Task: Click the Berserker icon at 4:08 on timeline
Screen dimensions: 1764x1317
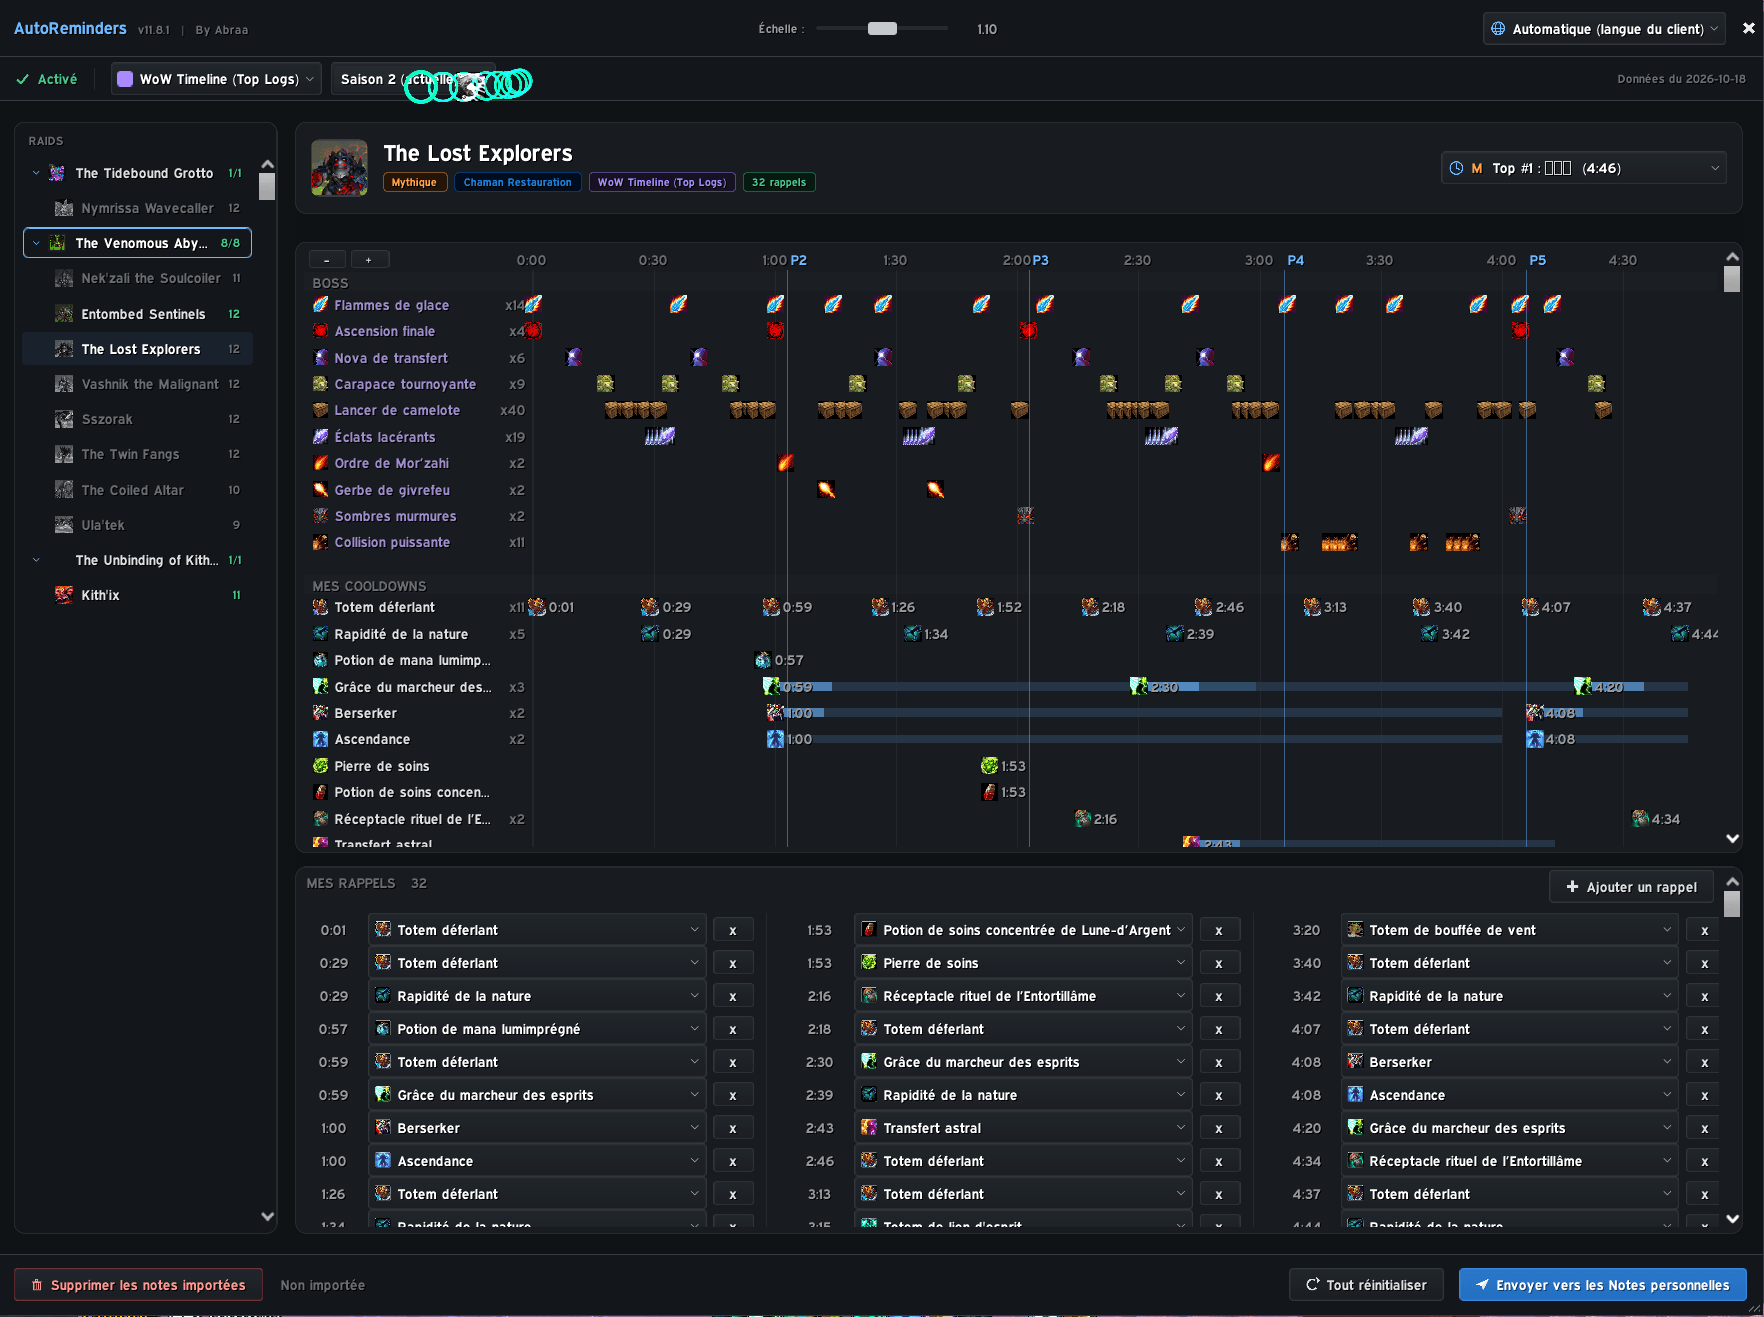Action: click(1534, 713)
